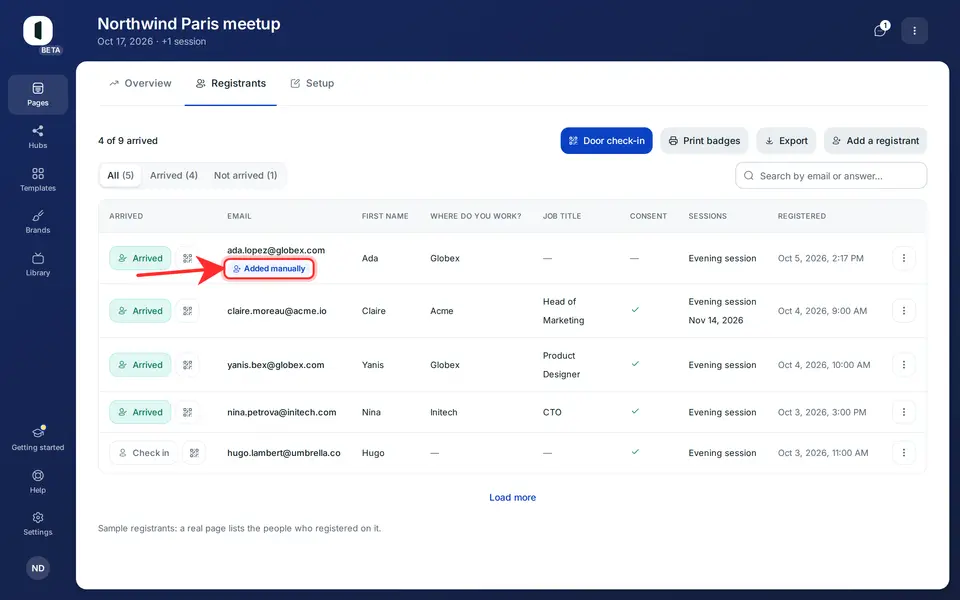Open row actions menu for Nina
This screenshot has width=960, height=600.
904,412
